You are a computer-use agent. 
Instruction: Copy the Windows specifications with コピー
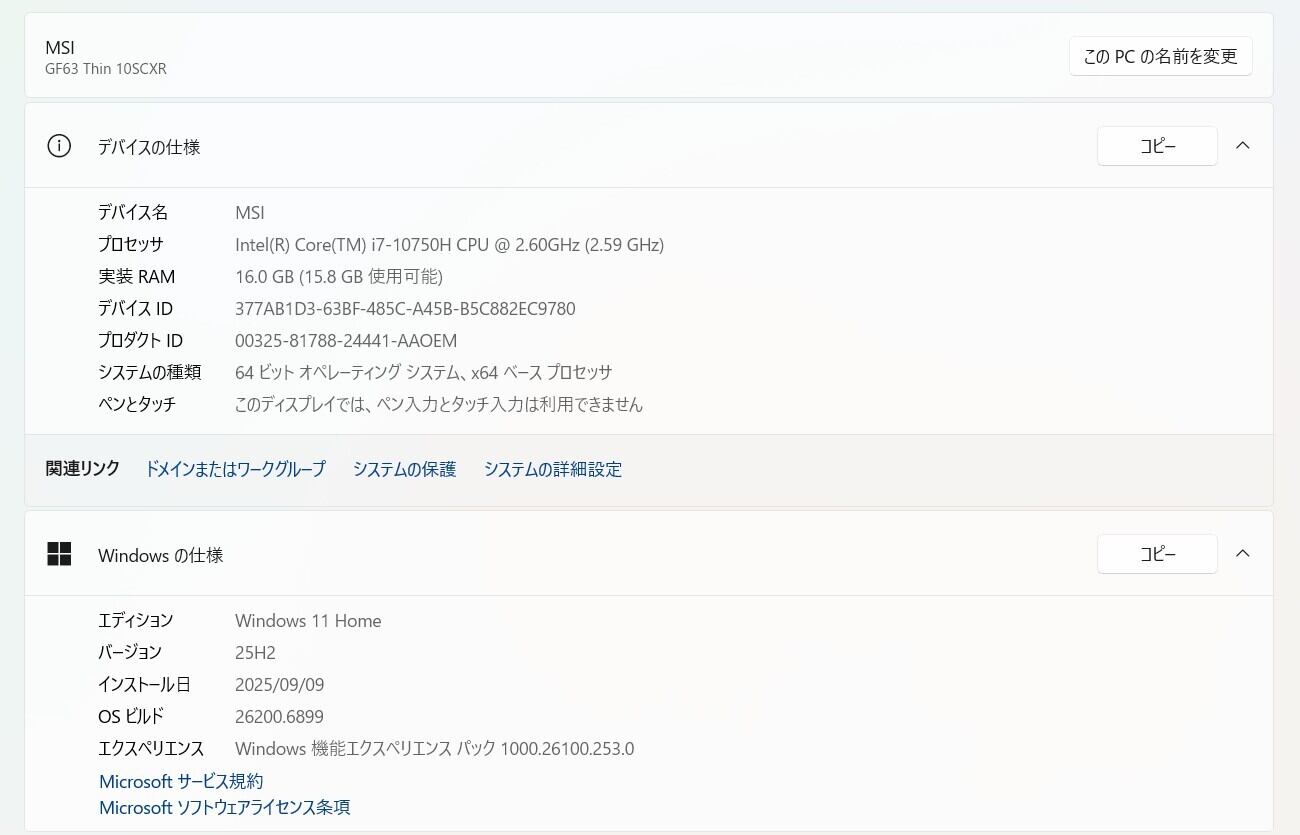[x=1157, y=553]
